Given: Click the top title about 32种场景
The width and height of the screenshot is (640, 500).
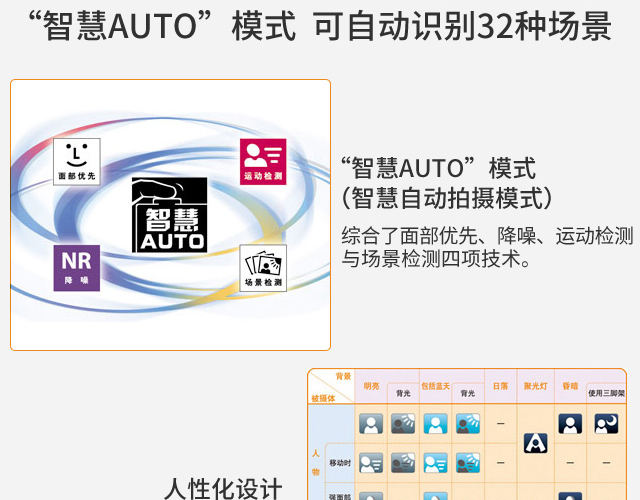Looking at the screenshot, I should [x=320, y=26].
